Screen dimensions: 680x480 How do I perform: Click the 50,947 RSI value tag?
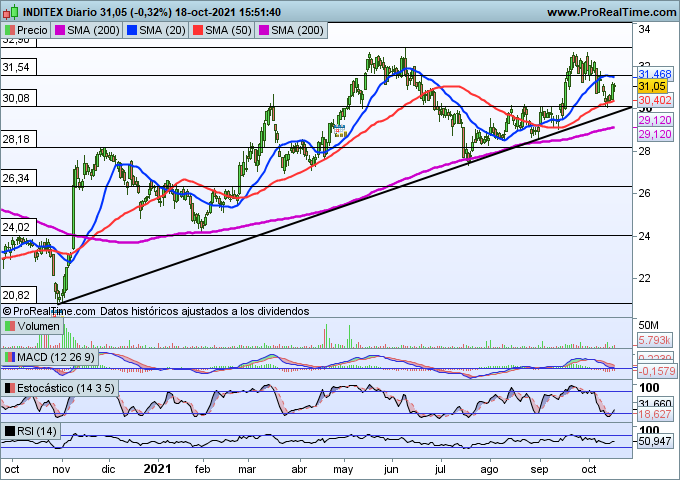(x=655, y=442)
